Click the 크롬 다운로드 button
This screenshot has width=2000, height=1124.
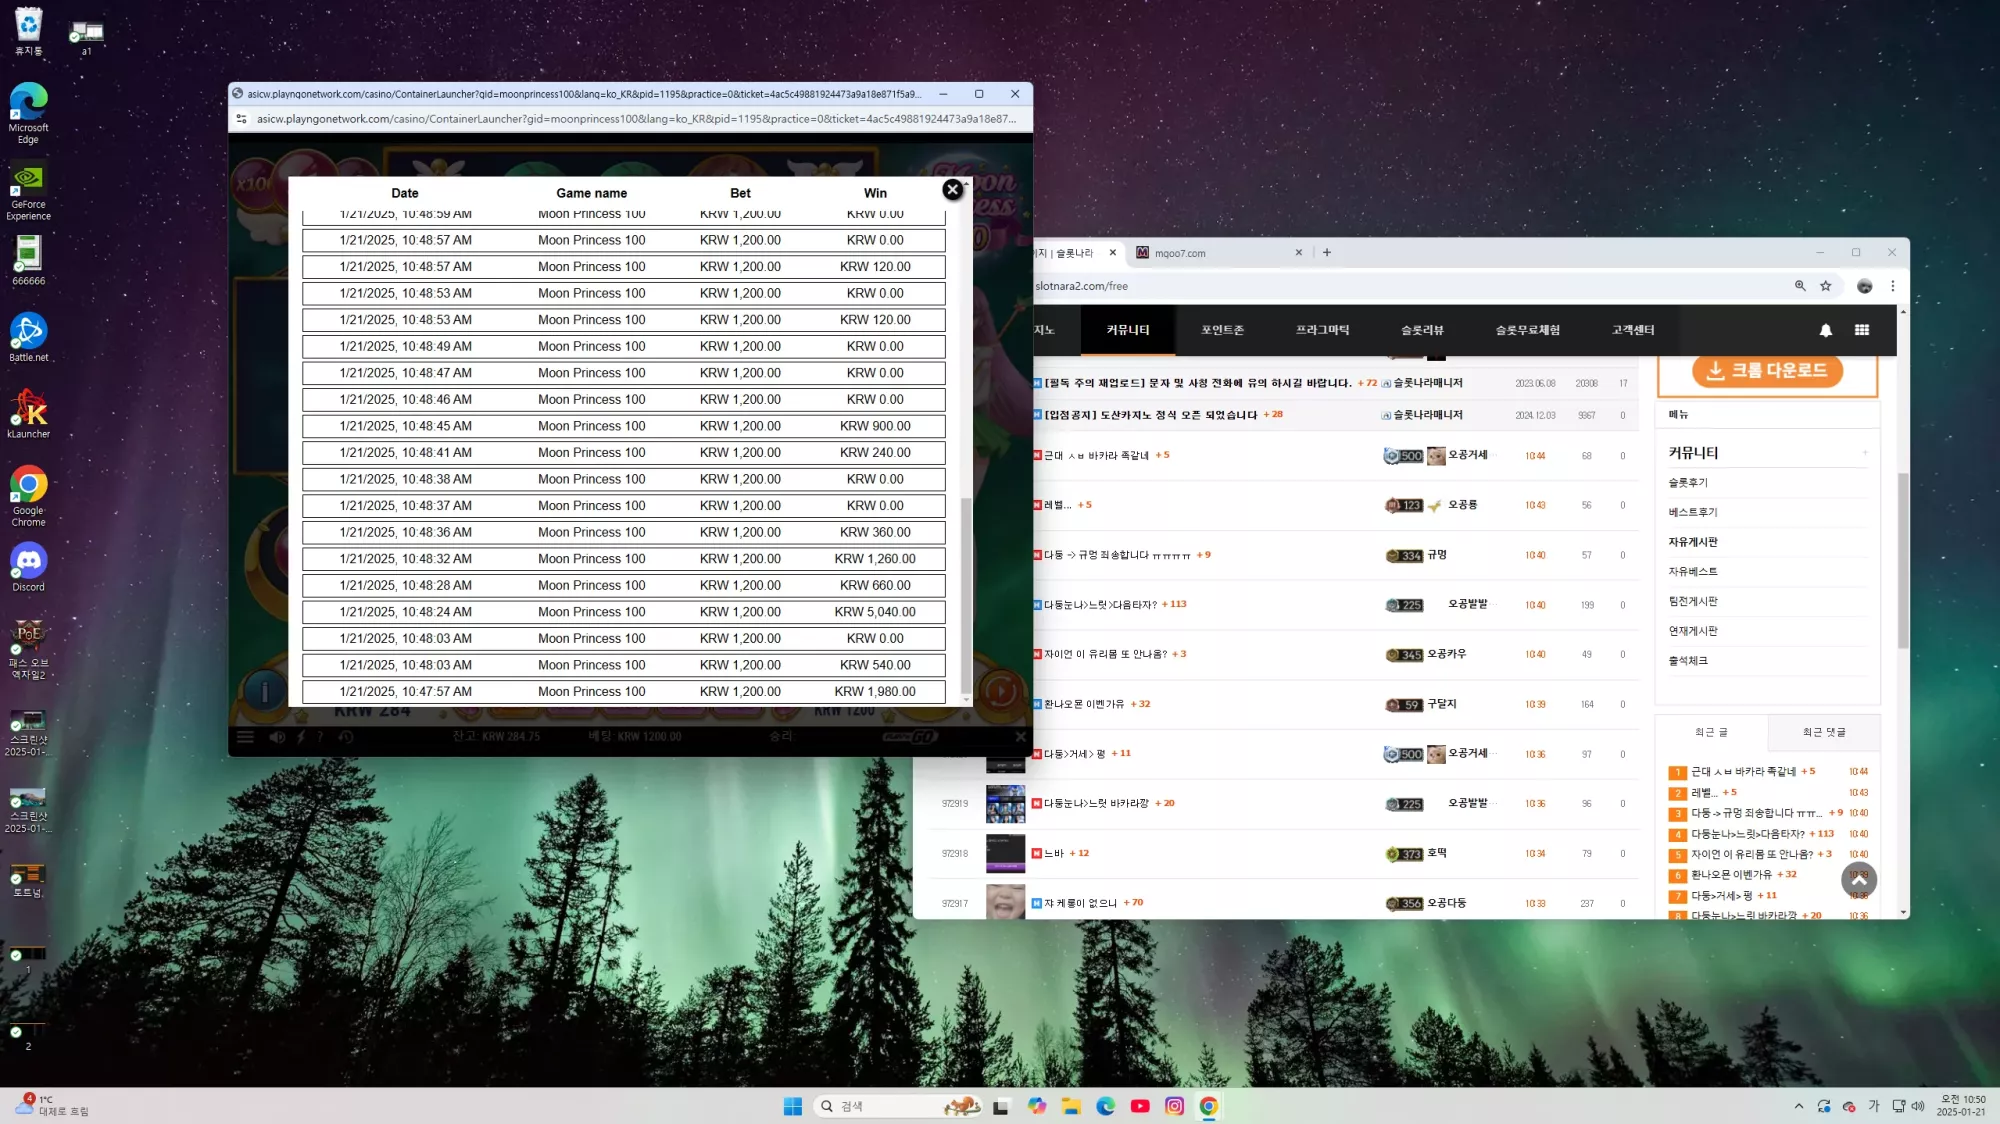tap(1768, 371)
